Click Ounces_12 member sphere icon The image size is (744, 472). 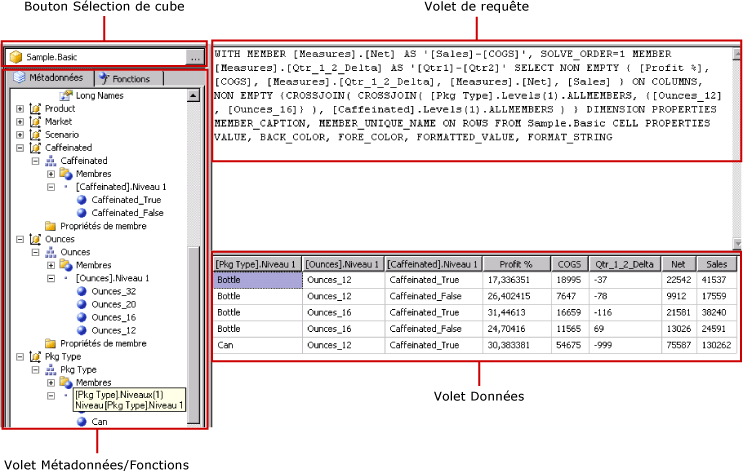click(82, 330)
